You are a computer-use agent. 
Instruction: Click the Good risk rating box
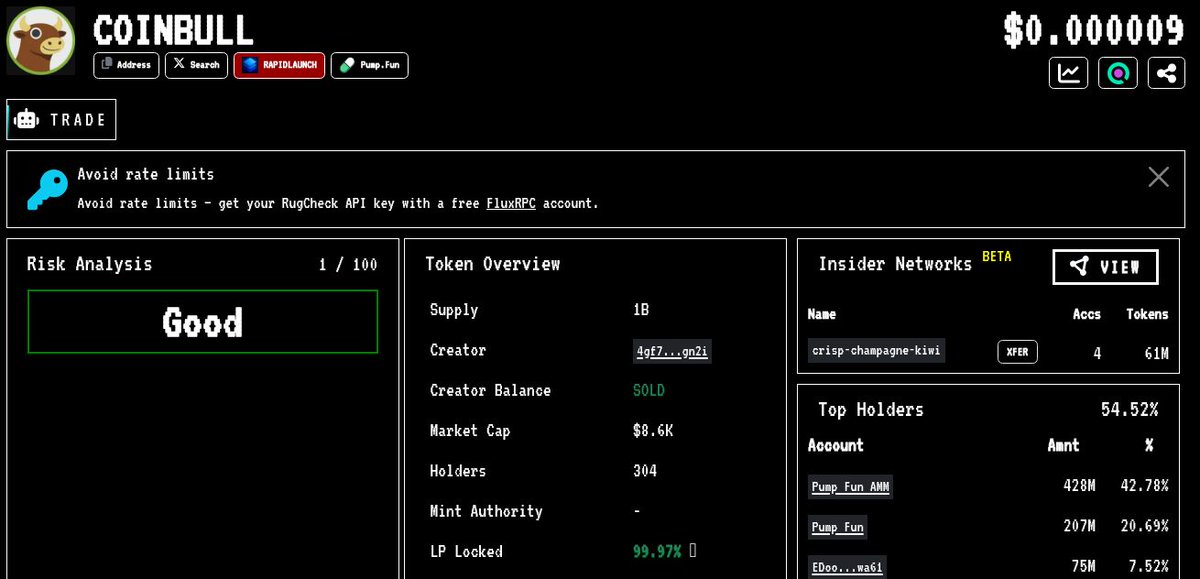(202, 322)
